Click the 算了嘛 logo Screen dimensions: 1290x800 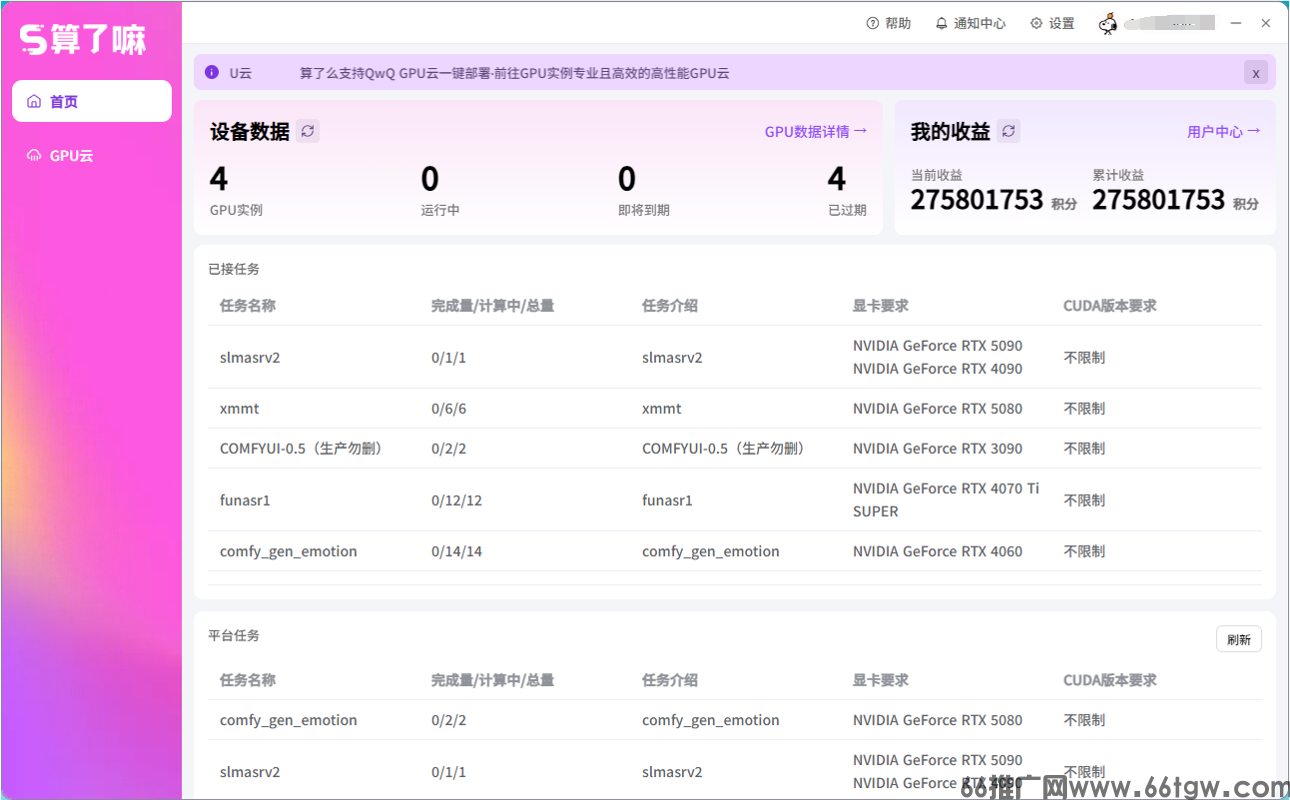coord(84,39)
